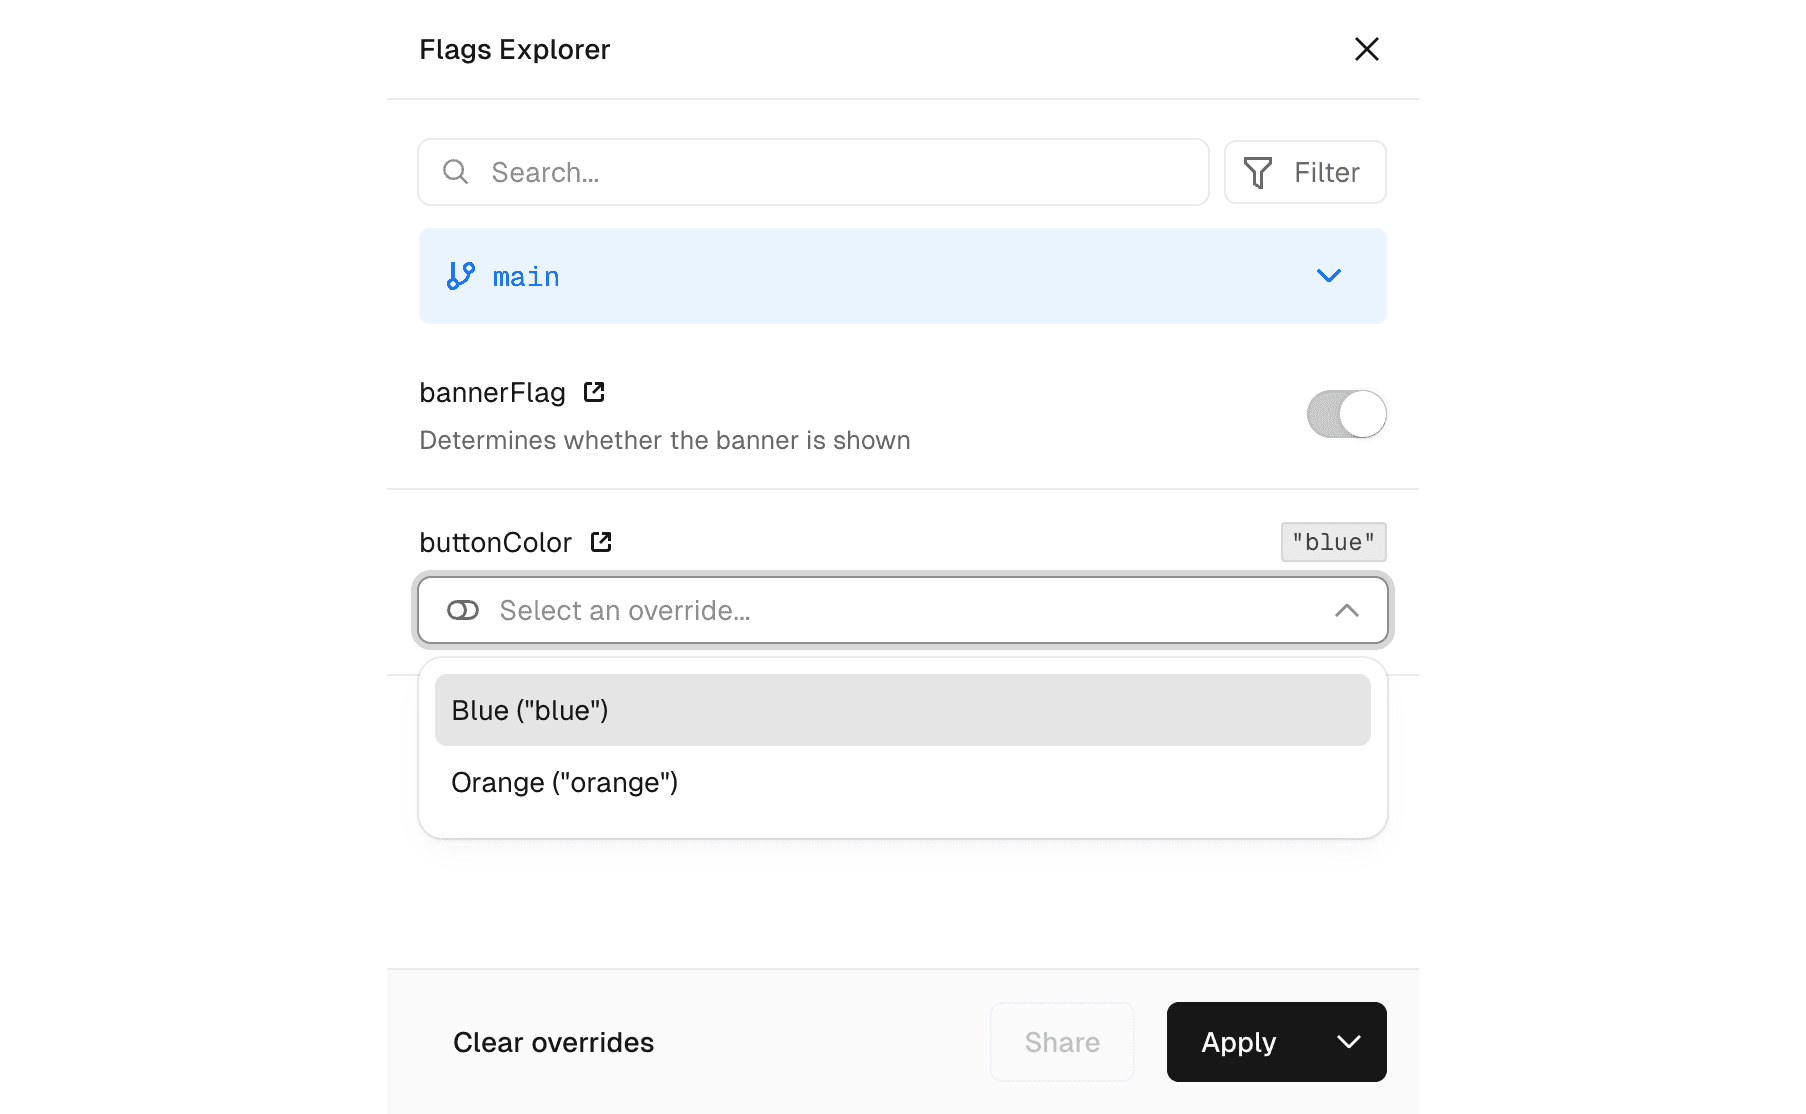Click Clear overrides
1806x1114 pixels.
(x=553, y=1042)
